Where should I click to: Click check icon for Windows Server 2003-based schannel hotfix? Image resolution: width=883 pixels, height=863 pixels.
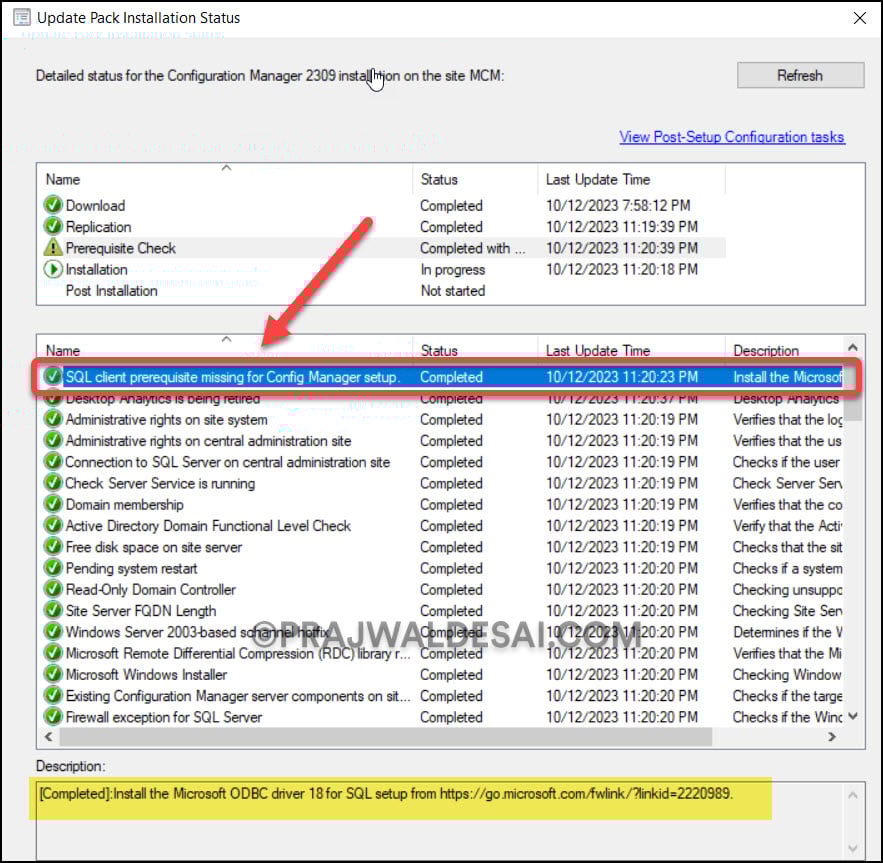[53, 632]
